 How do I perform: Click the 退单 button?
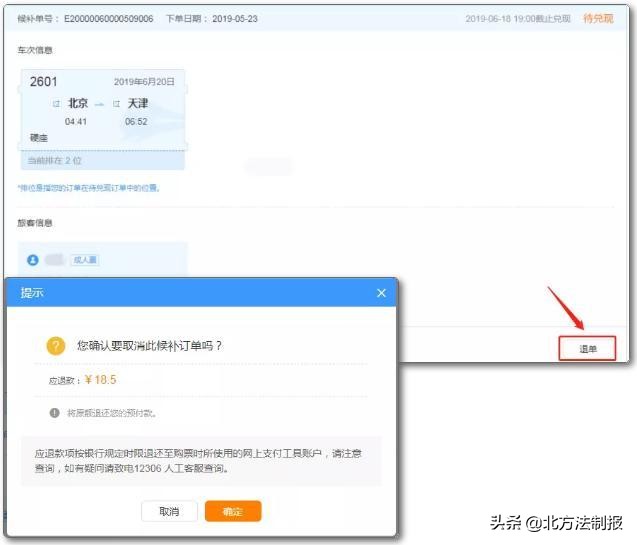point(587,348)
